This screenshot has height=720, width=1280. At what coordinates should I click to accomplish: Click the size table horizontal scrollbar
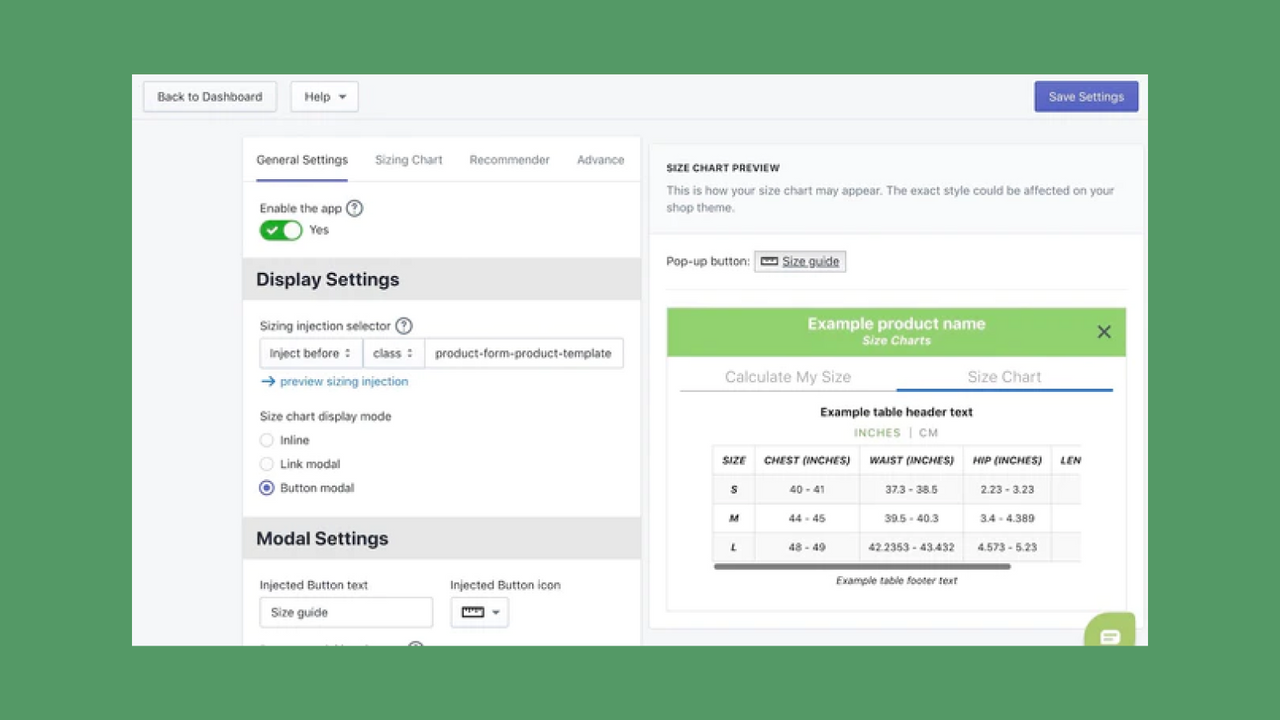point(862,566)
